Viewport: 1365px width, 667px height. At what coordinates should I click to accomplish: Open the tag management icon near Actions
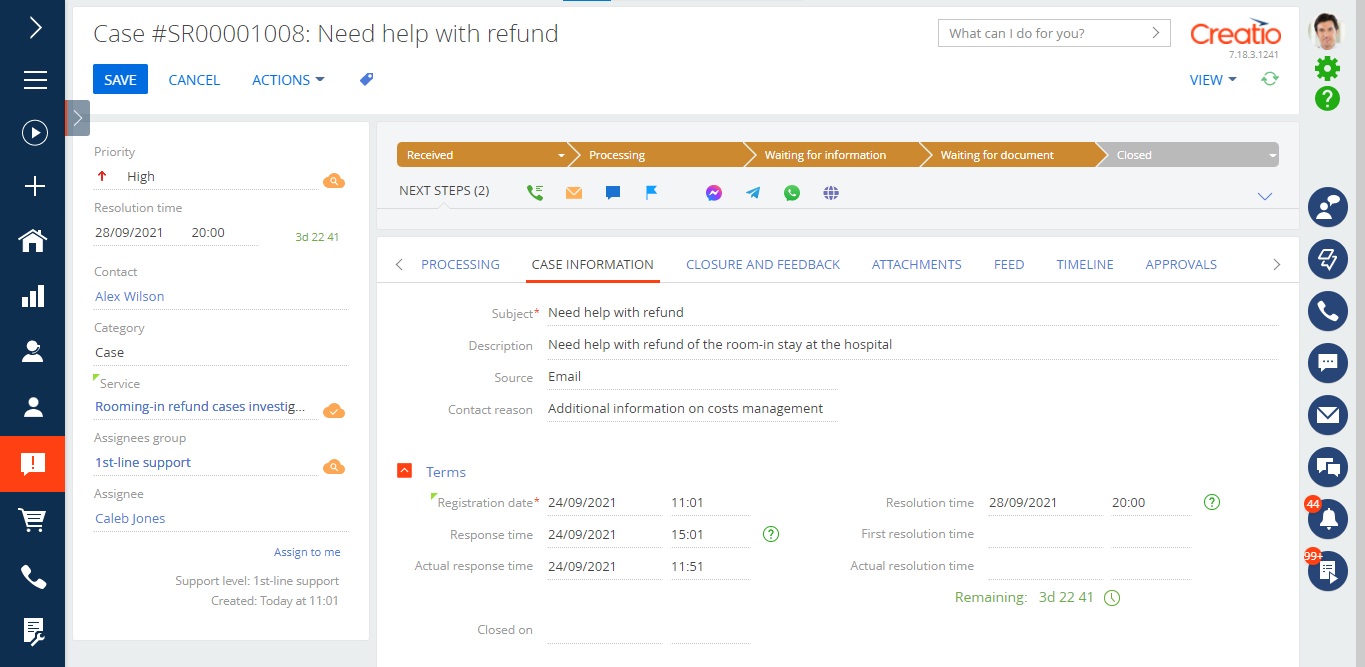(x=366, y=79)
